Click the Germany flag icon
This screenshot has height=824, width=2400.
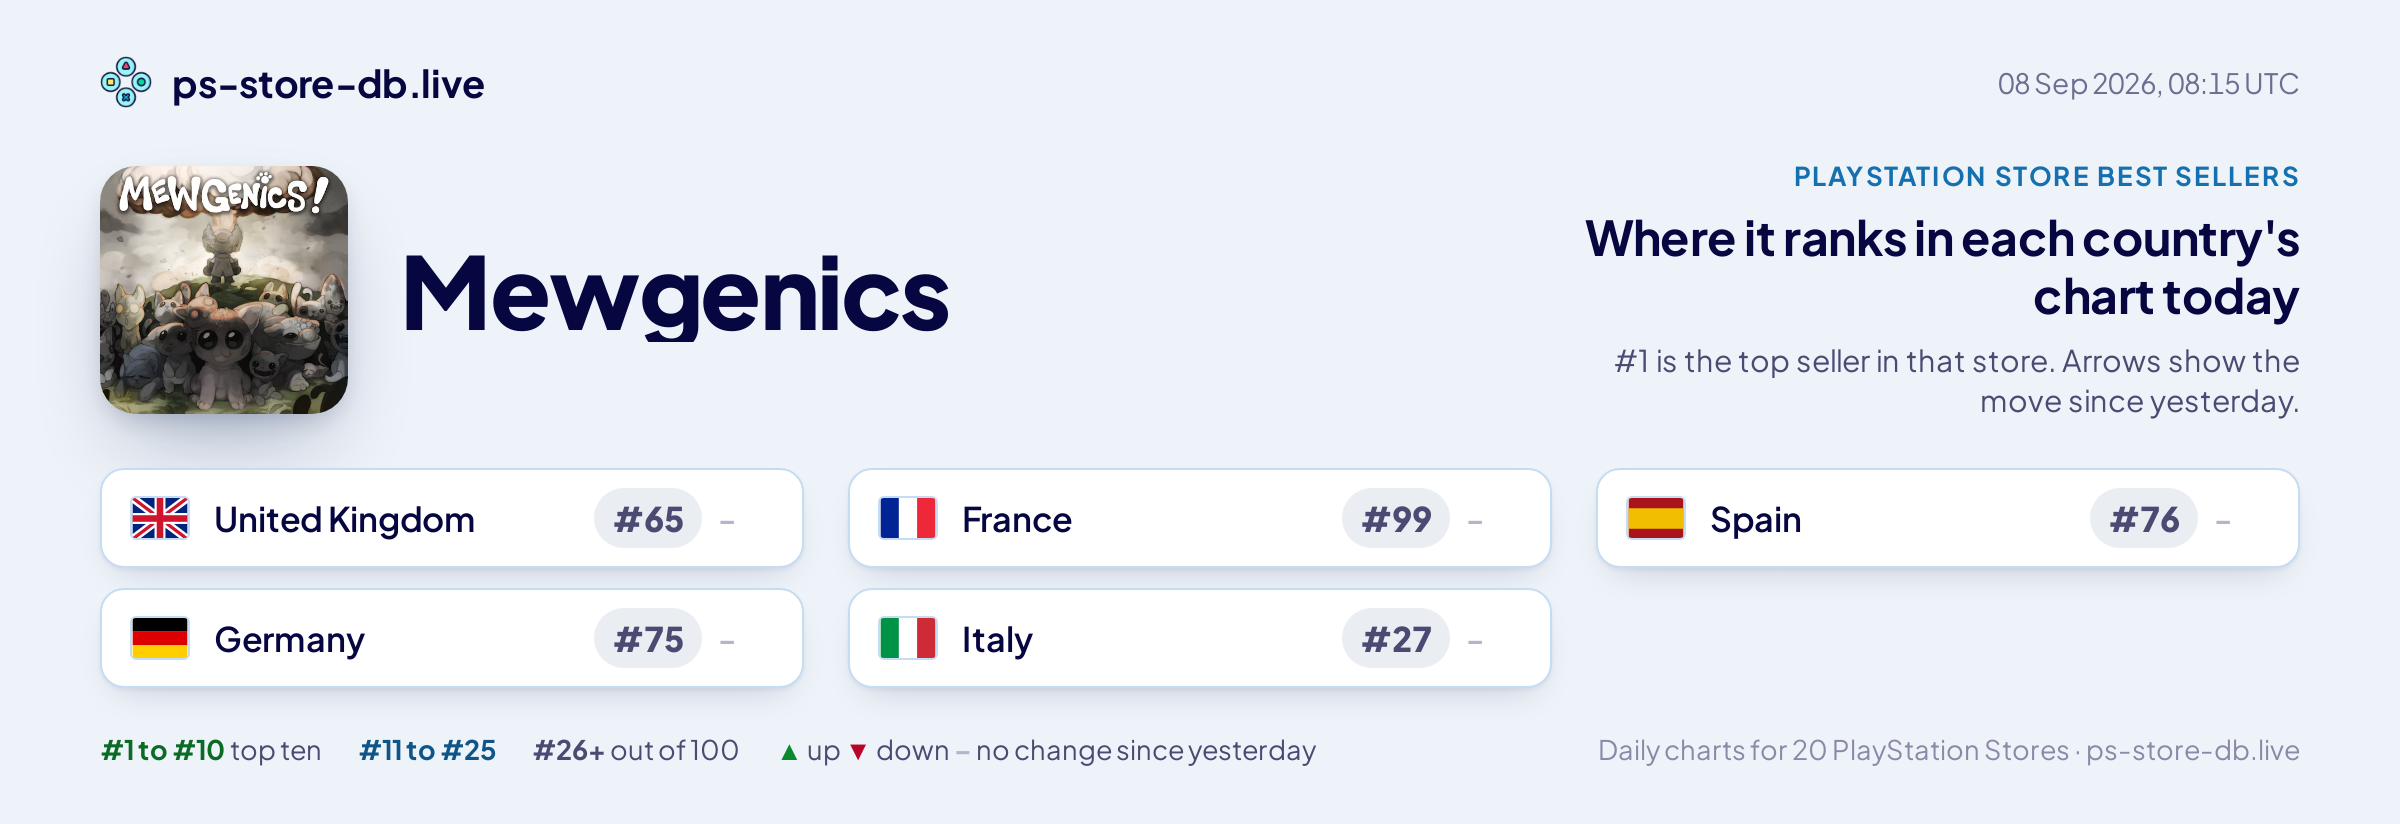160,638
